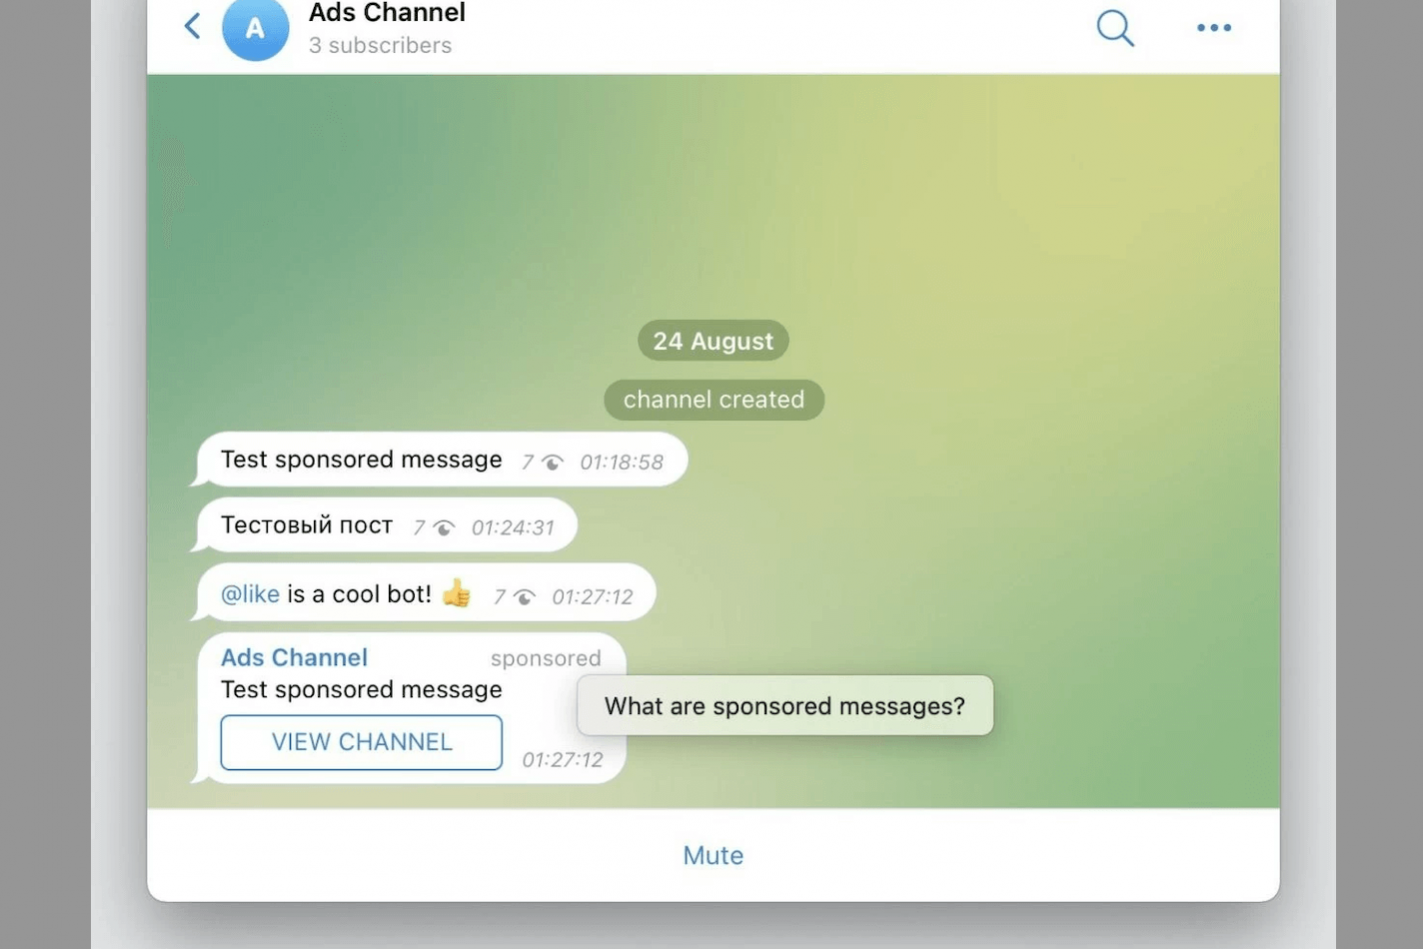Click the '3 subscribers' text in header
The image size is (1423, 949).
tap(380, 45)
